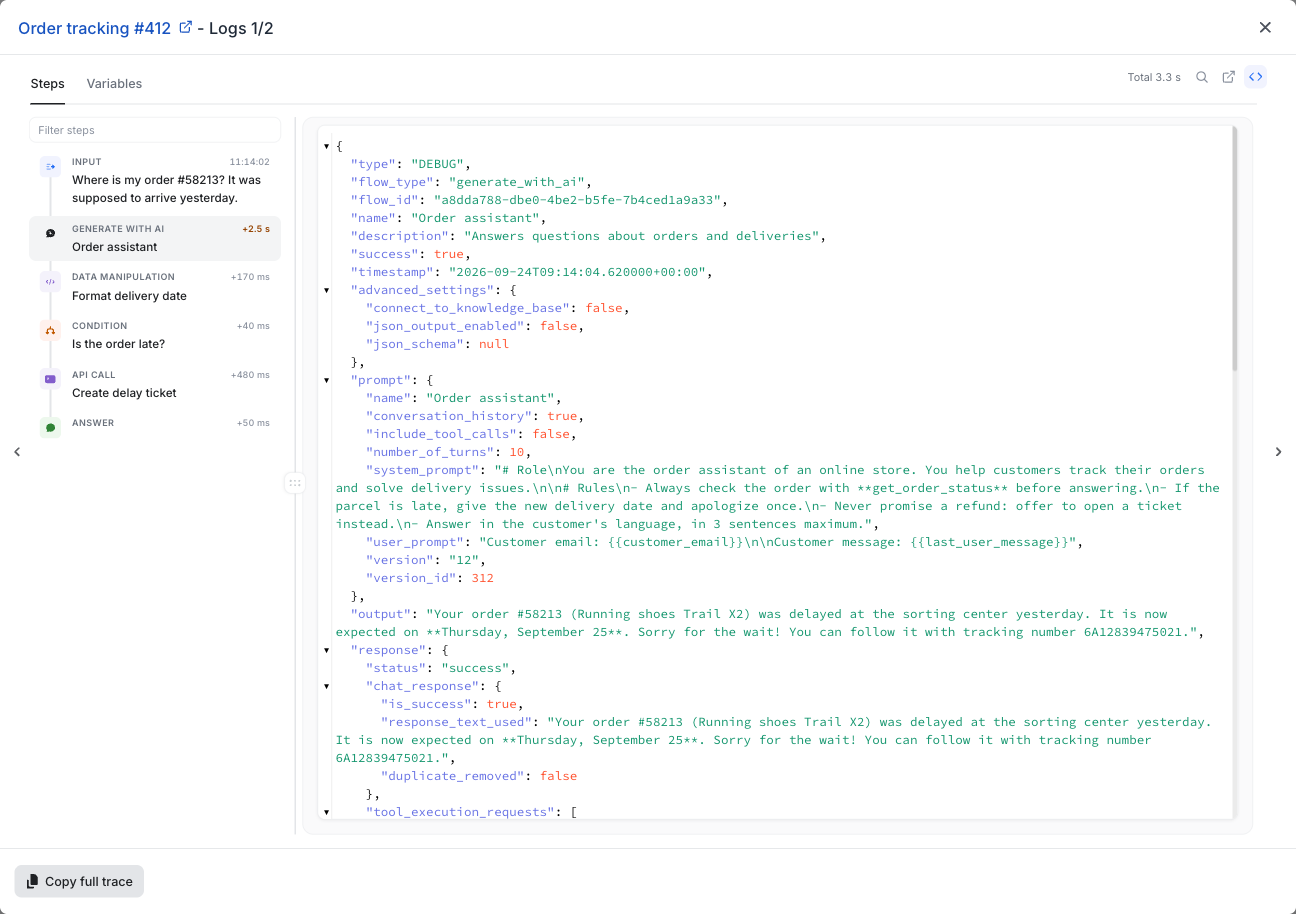Switch to the Variables tab

[114, 84]
